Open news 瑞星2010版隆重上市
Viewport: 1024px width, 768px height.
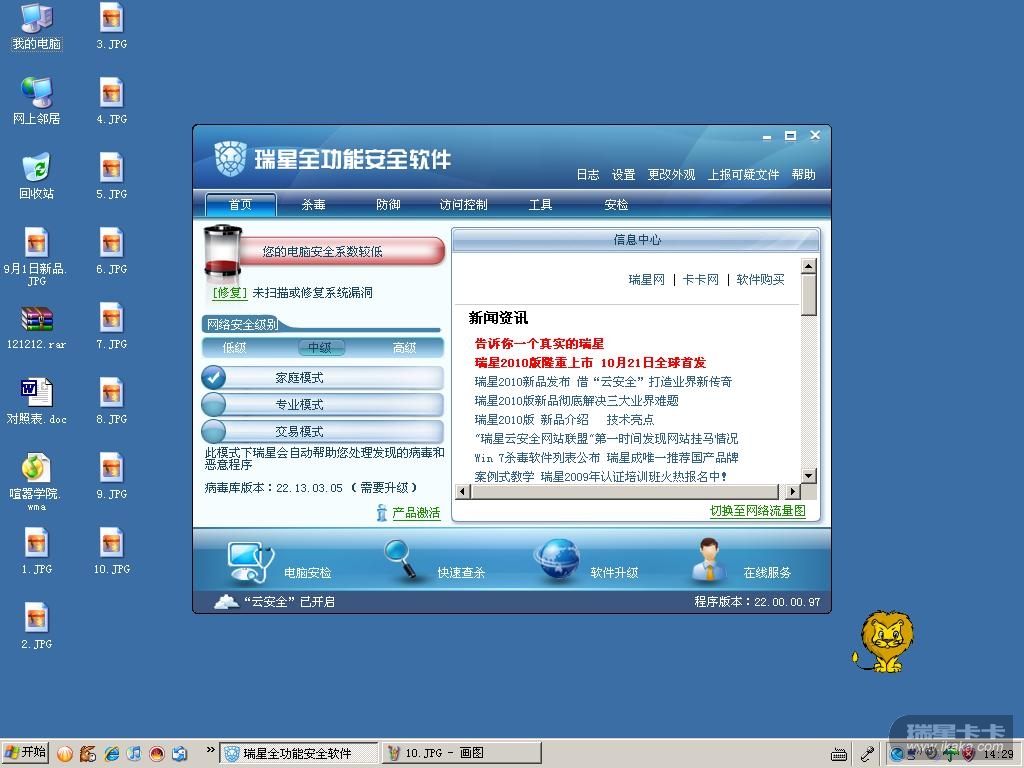pyautogui.click(x=590, y=362)
